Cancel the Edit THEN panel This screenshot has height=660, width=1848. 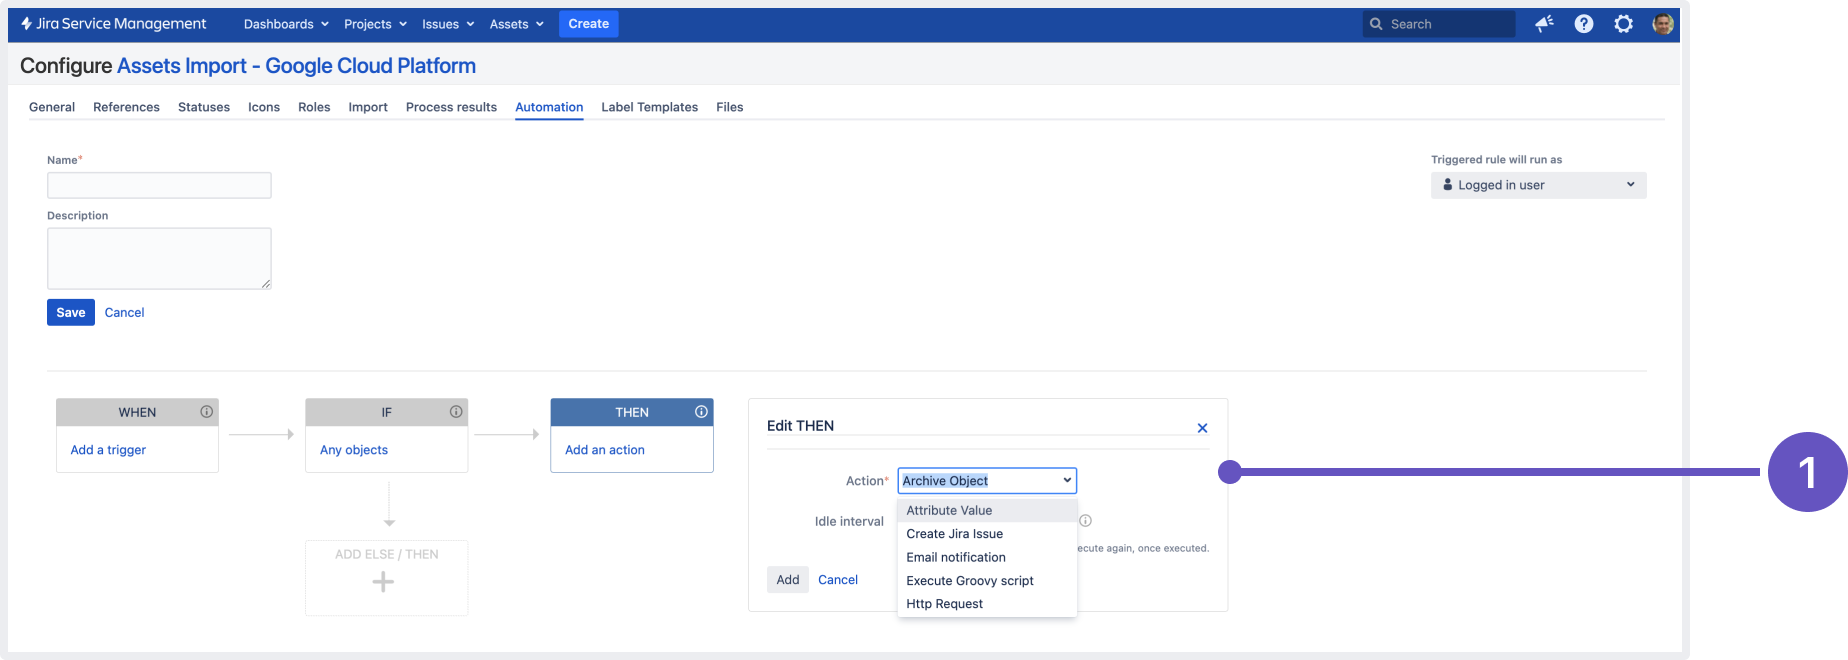(x=838, y=580)
